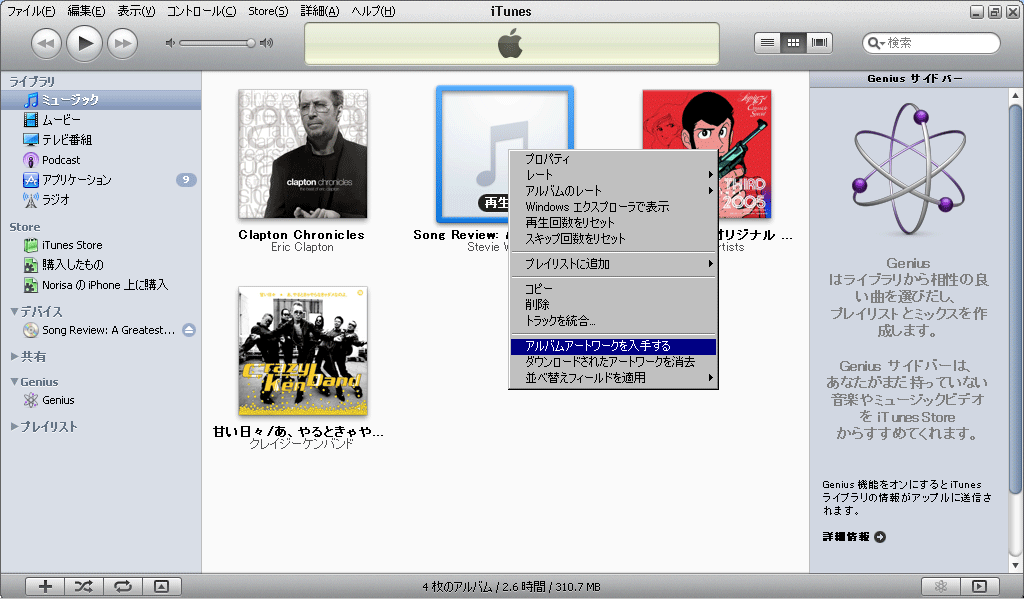
Task: Choose スキップ回数をリセット
Action: point(613,239)
